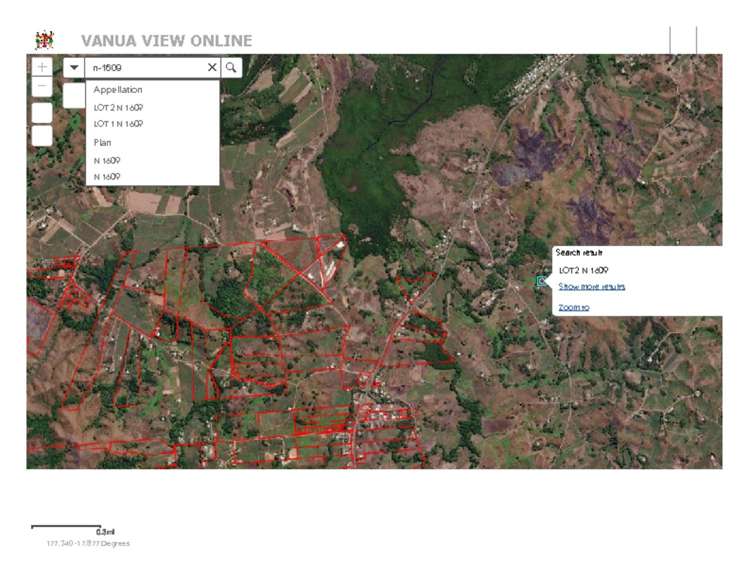Screen dimensions: 749x579
Task: Click the search result marker on map
Action: click(541, 282)
